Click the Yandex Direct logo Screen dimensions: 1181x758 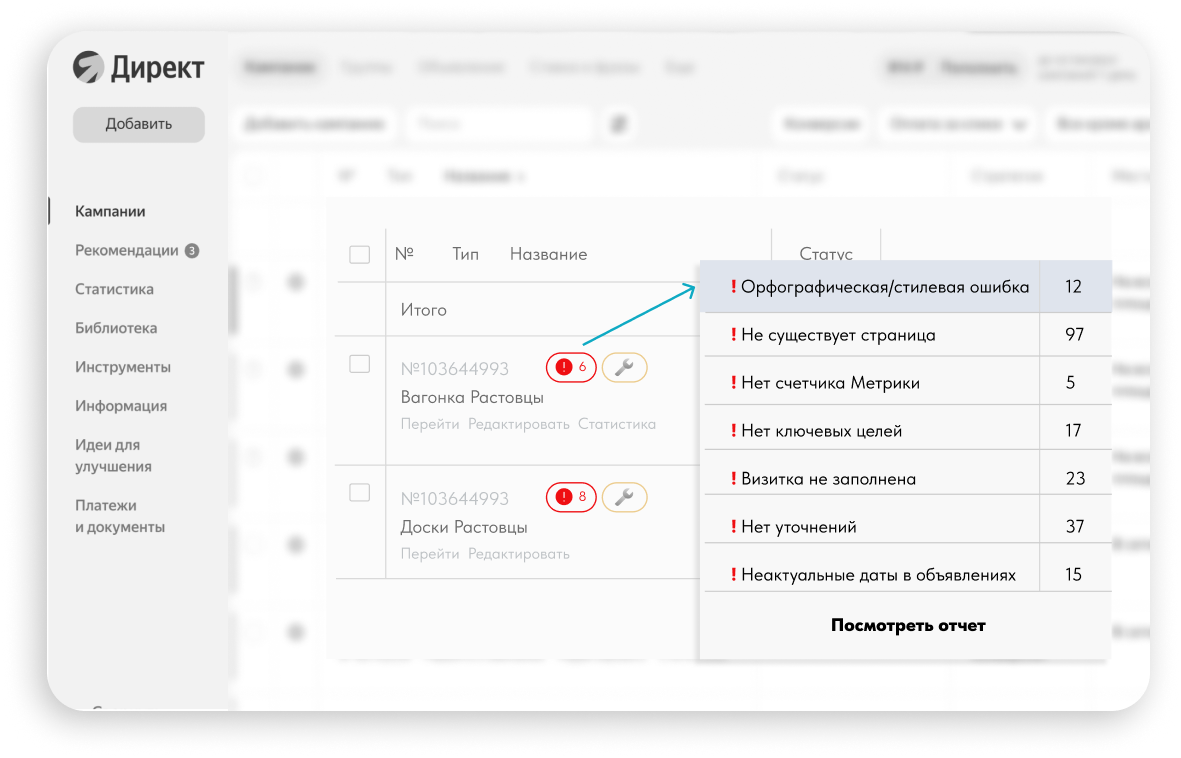138,67
